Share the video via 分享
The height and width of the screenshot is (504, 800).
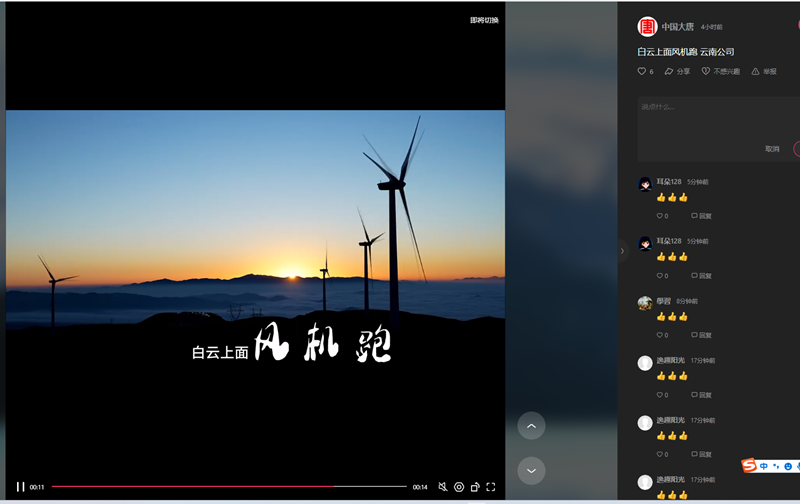(x=677, y=72)
